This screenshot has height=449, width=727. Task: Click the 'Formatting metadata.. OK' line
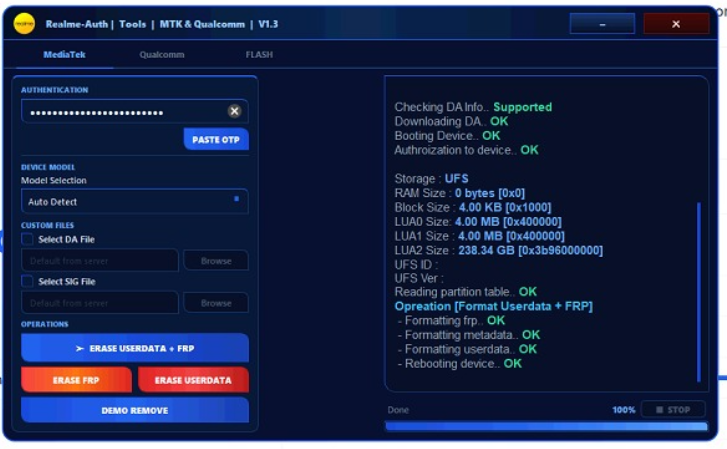(469, 335)
